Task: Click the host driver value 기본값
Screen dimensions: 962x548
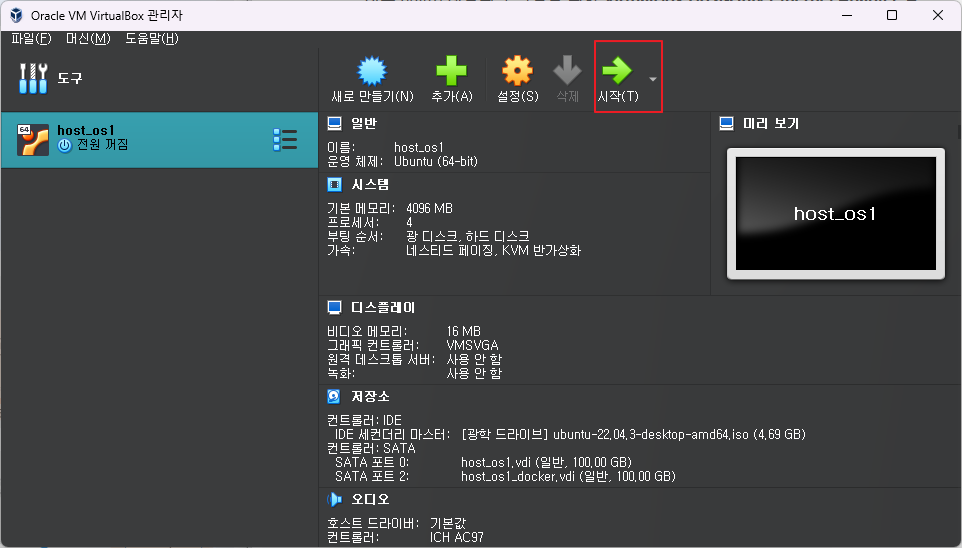Action: [448, 523]
